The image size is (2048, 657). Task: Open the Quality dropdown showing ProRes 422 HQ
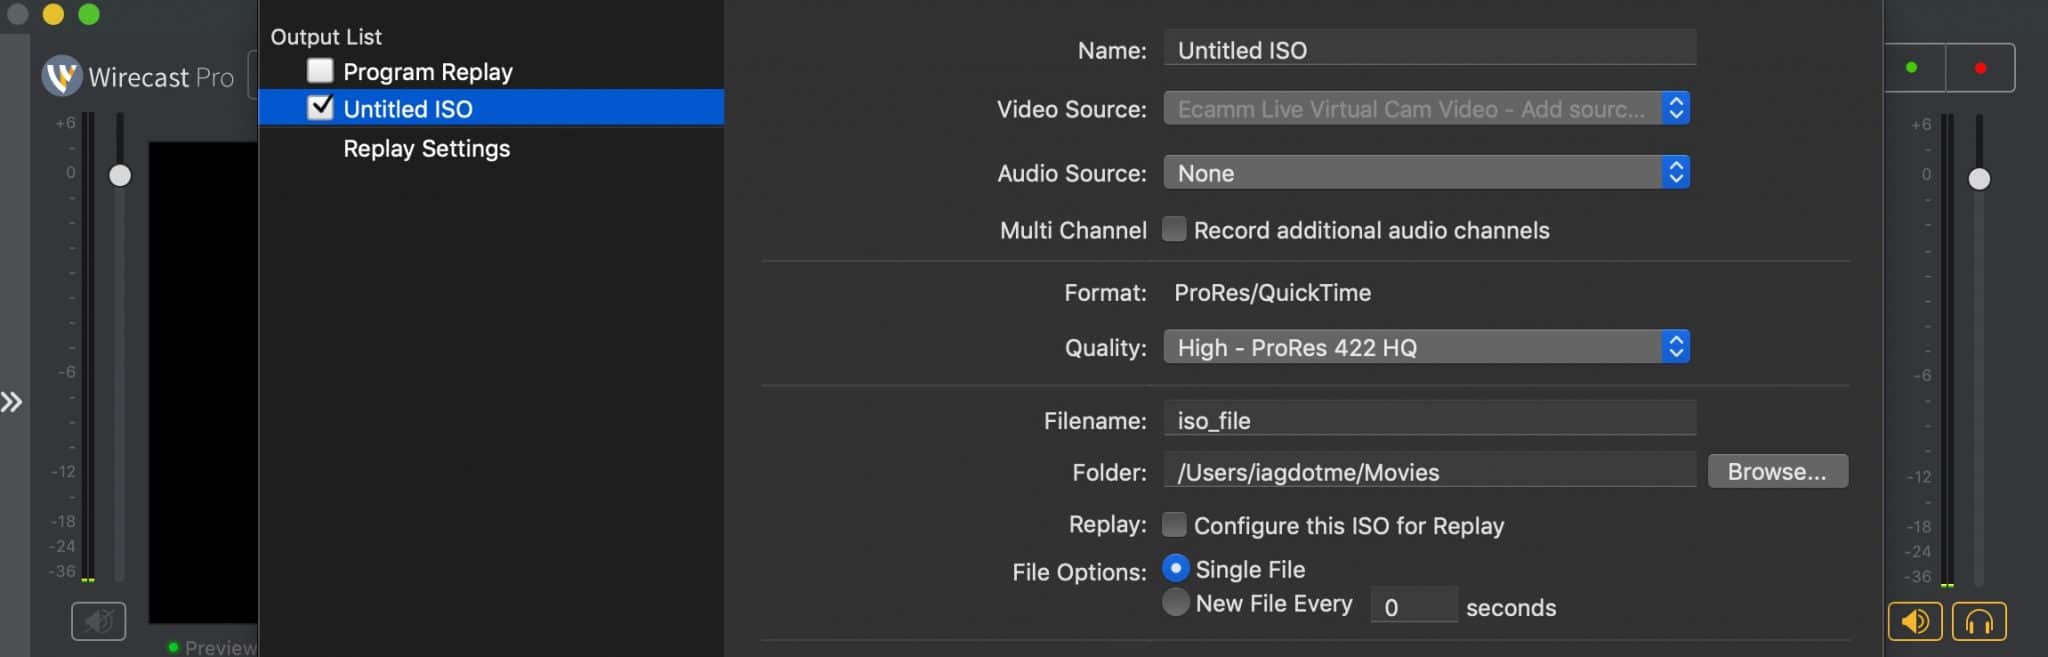[1426, 347]
